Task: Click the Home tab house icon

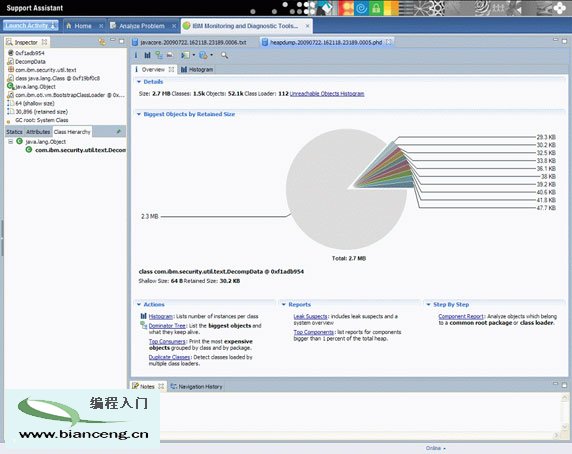Action: (x=69, y=26)
